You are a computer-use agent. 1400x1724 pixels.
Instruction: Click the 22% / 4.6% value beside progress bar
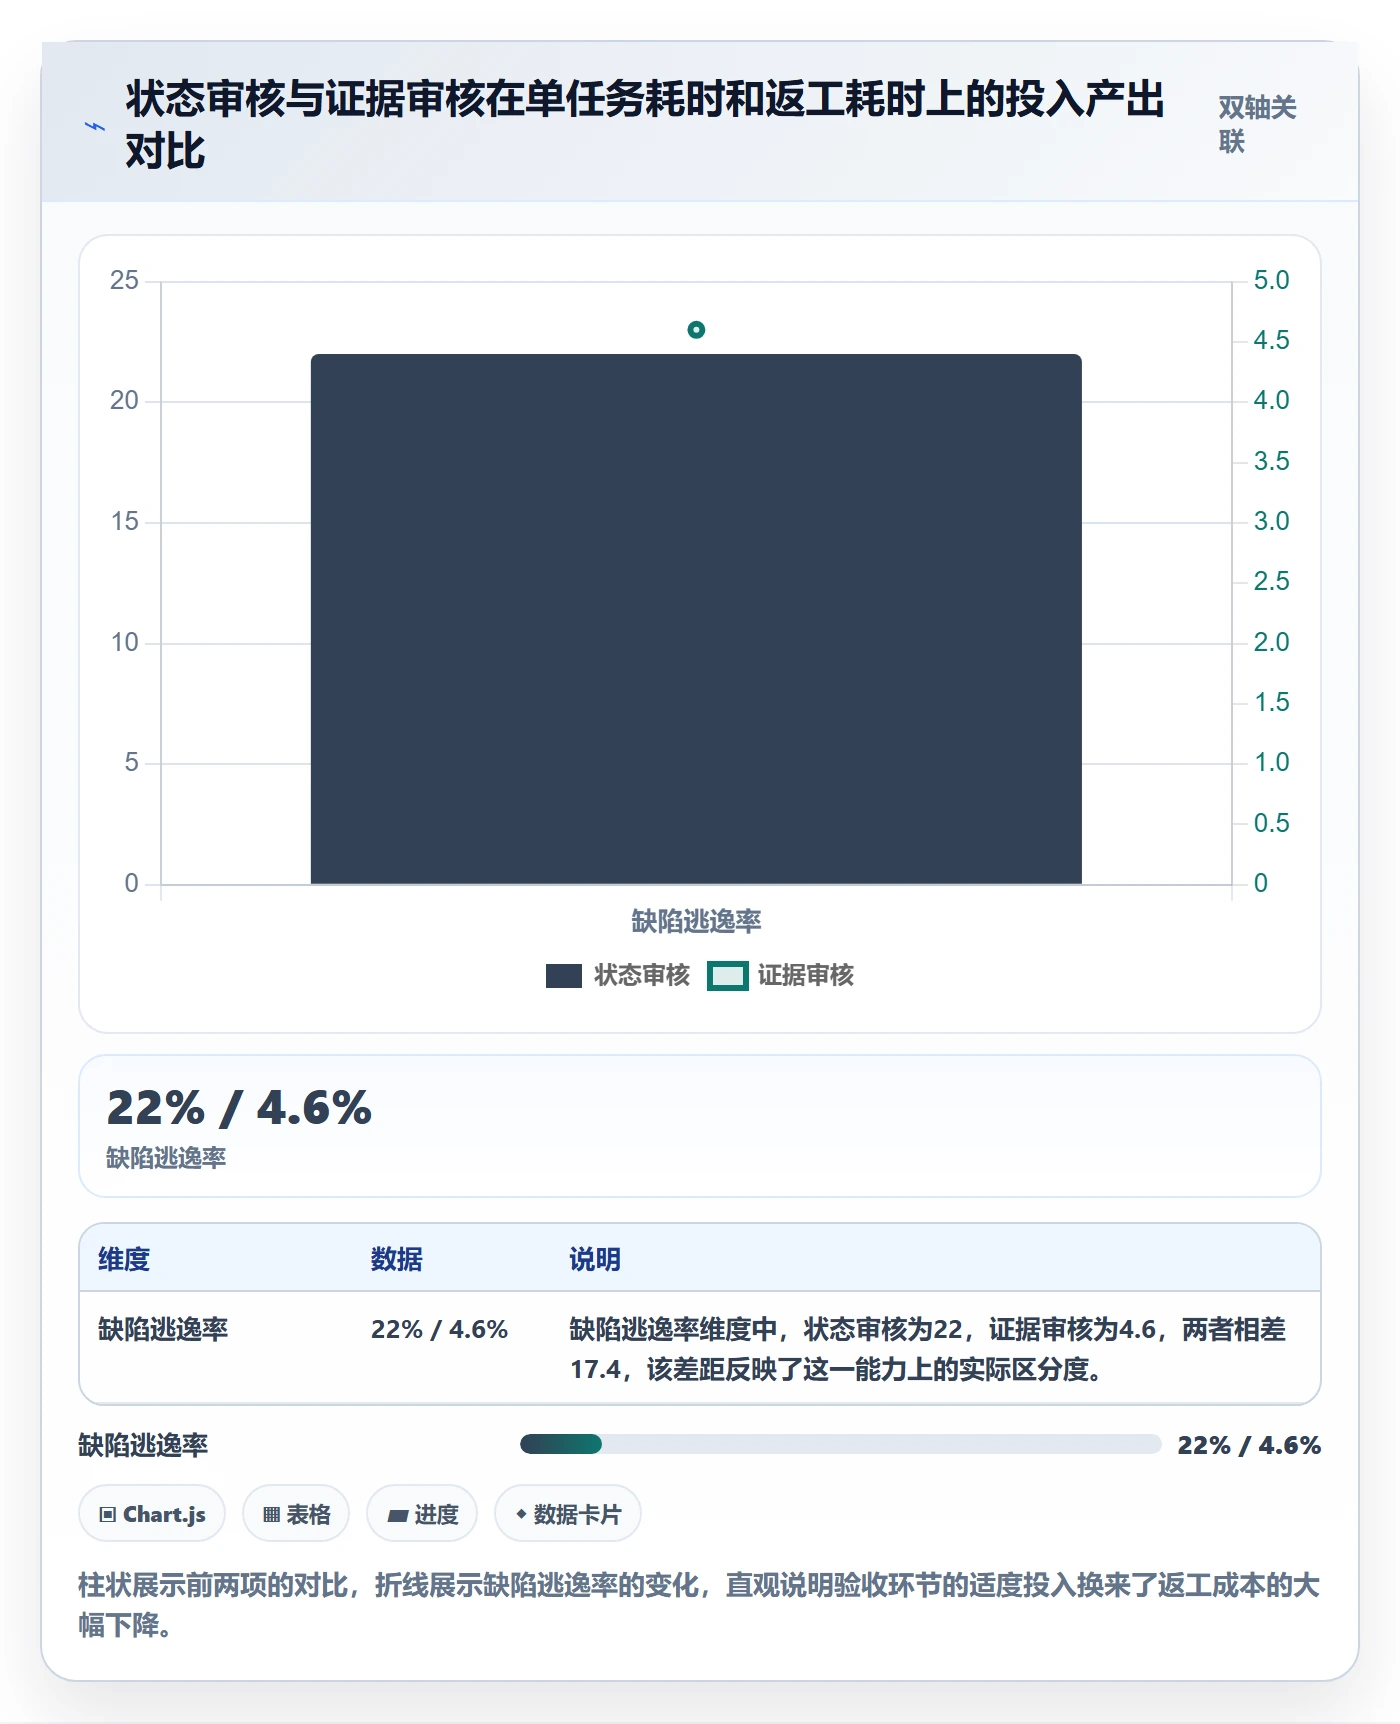click(x=1249, y=1445)
